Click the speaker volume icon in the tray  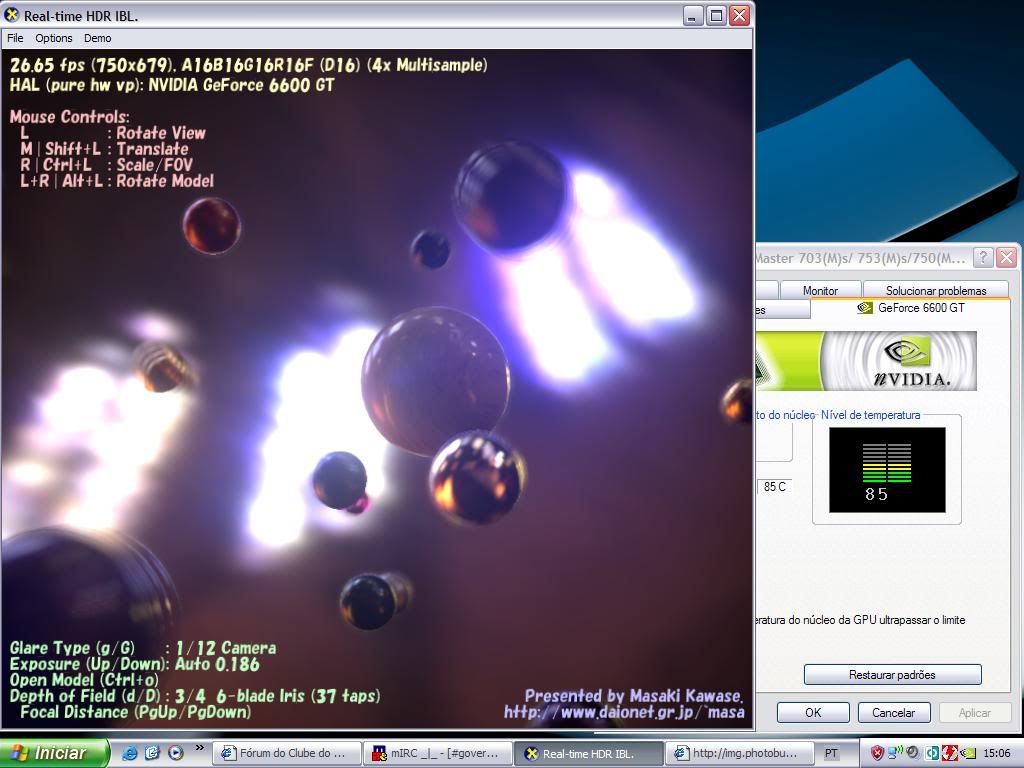click(912, 753)
